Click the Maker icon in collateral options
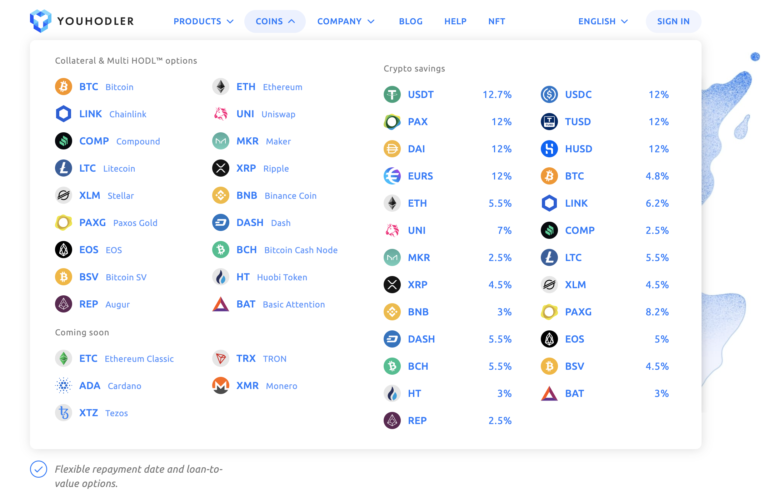The height and width of the screenshot is (497, 768). pos(220,141)
